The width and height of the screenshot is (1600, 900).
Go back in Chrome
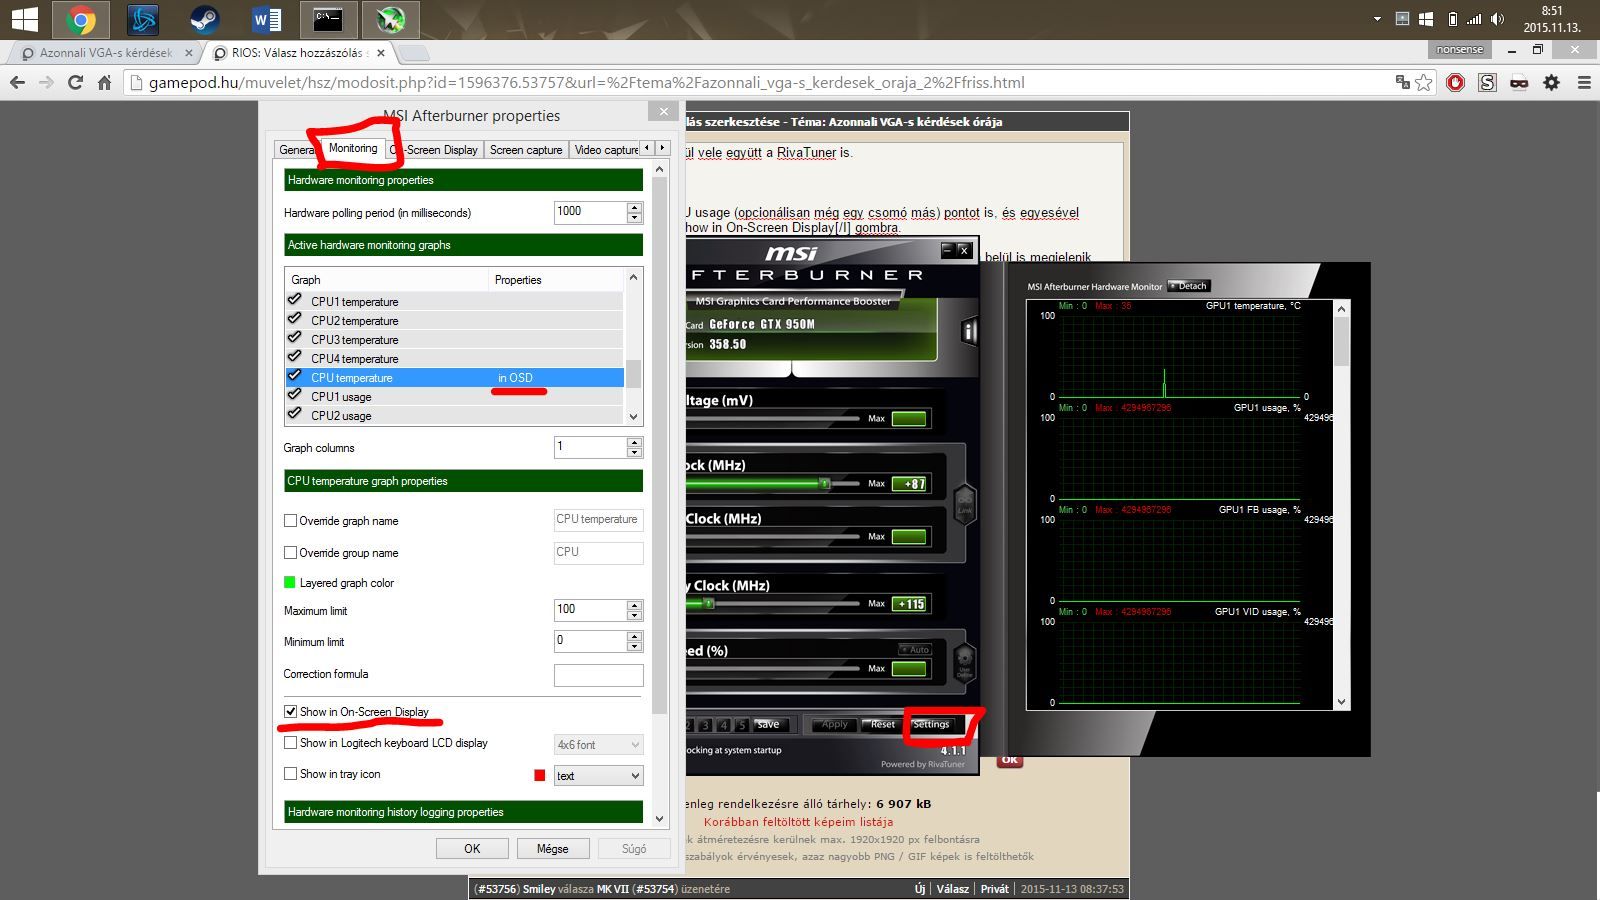tap(17, 83)
